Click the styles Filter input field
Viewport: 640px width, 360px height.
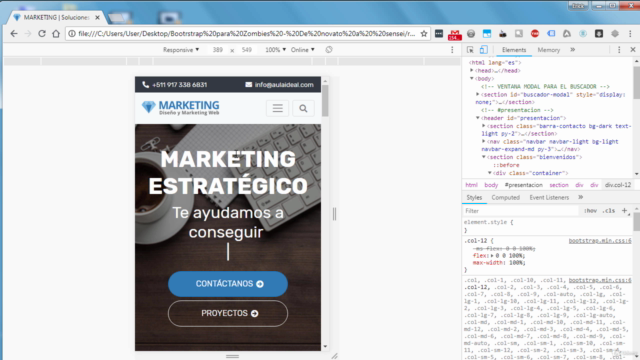click(x=520, y=211)
